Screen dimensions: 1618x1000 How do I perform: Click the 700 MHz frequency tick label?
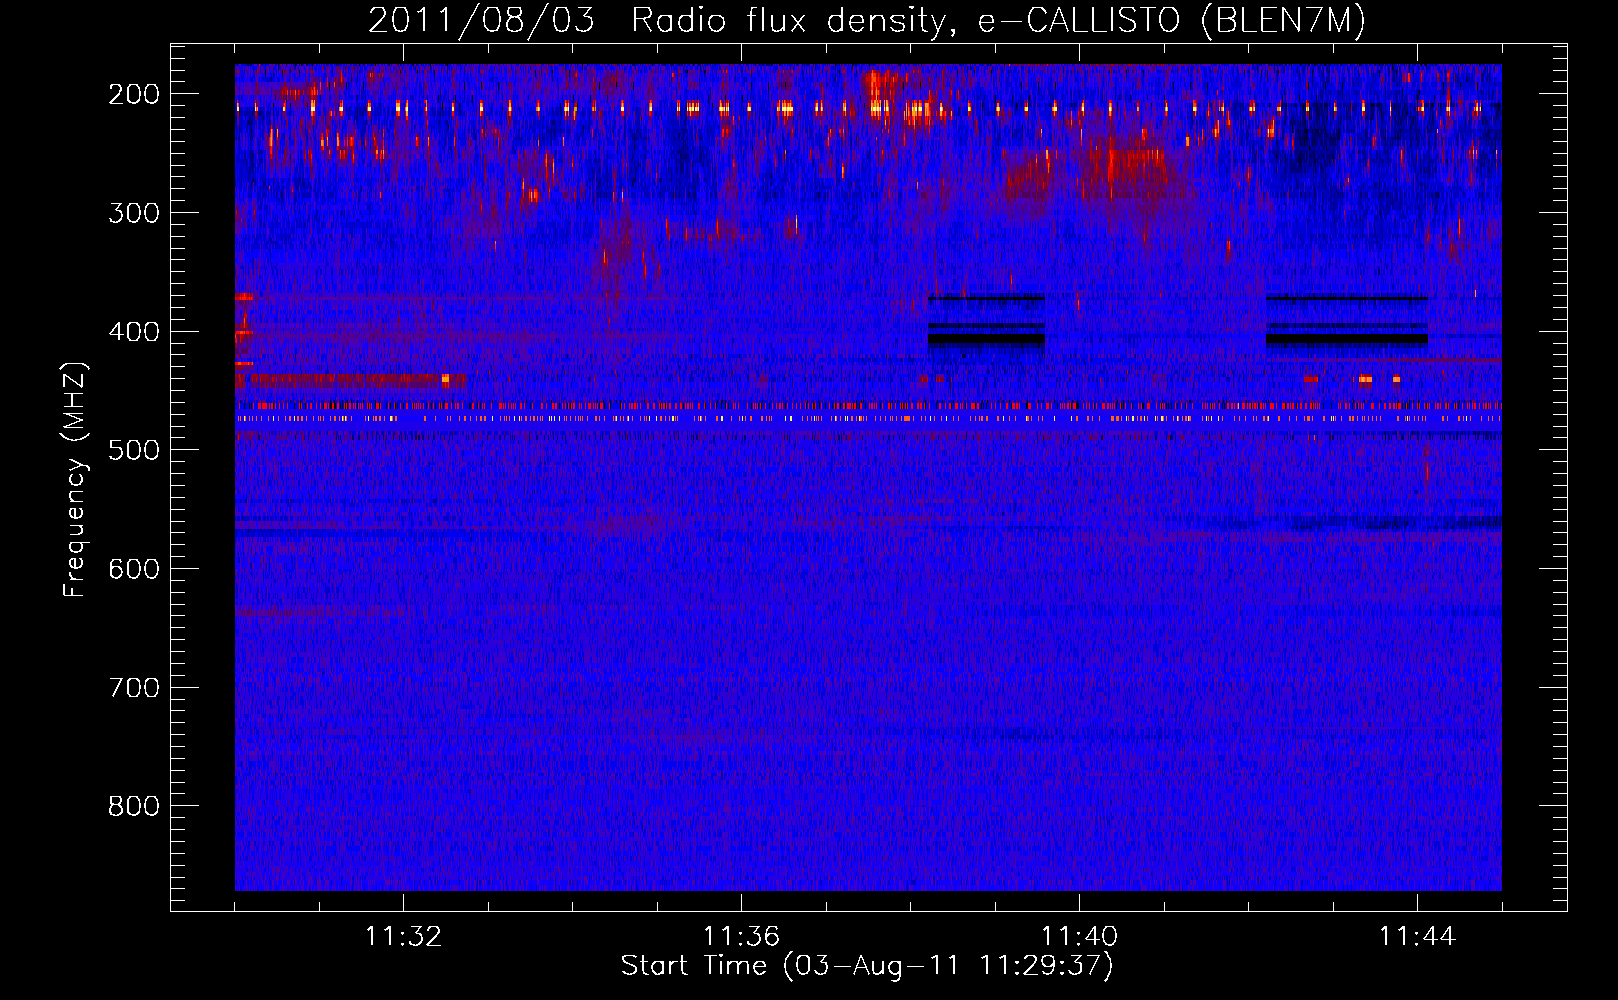(133, 688)
